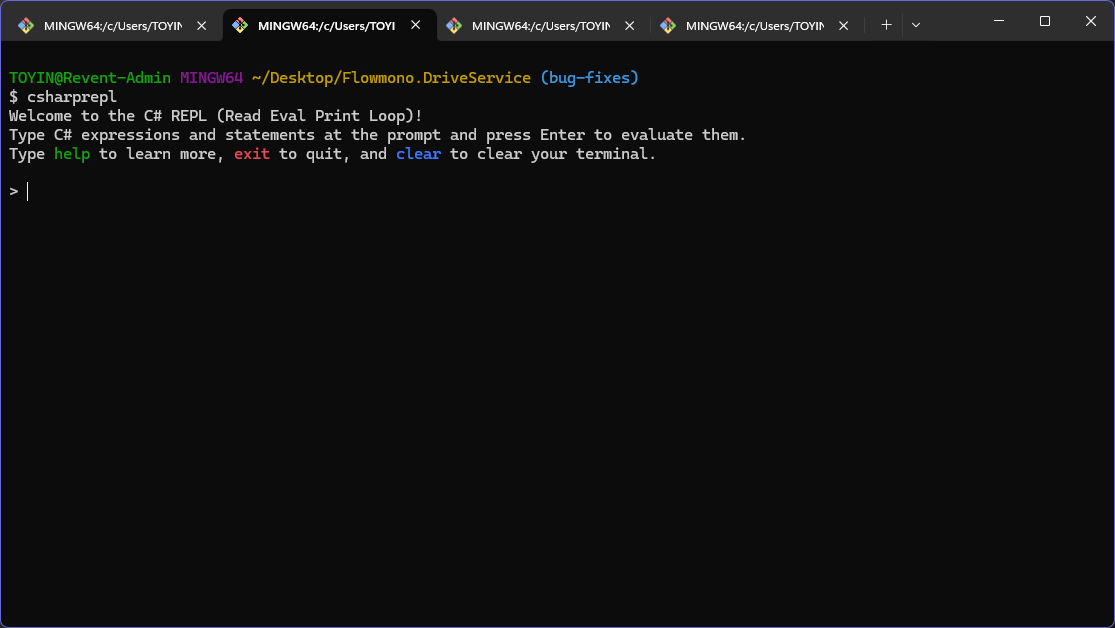Click the Git Bash icon on the fourth tab
This screenshot has height=628, width=1115.
668,26
